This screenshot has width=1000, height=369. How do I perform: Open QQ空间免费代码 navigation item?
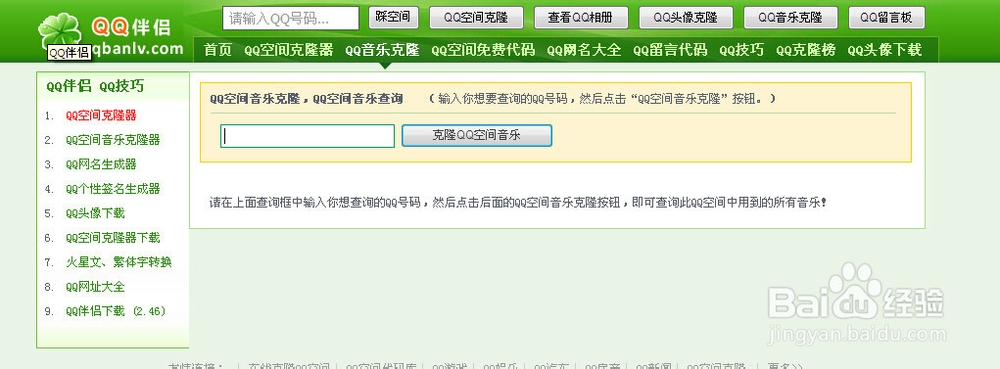click(x=483, y=50)
